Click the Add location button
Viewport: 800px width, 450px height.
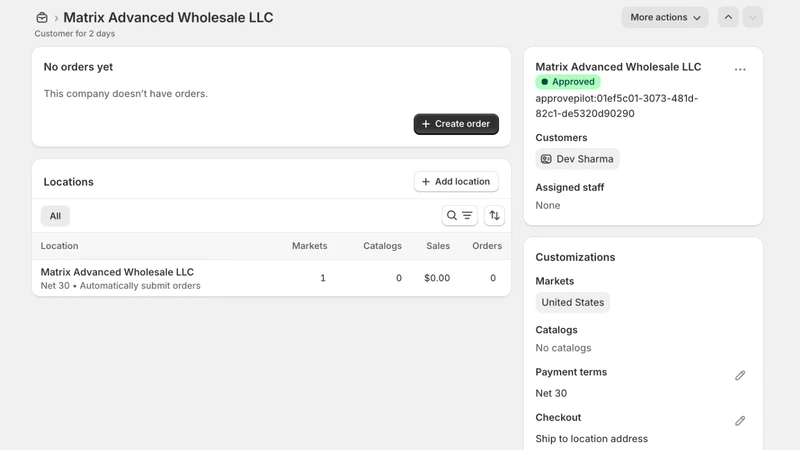[x=456, y=182]
